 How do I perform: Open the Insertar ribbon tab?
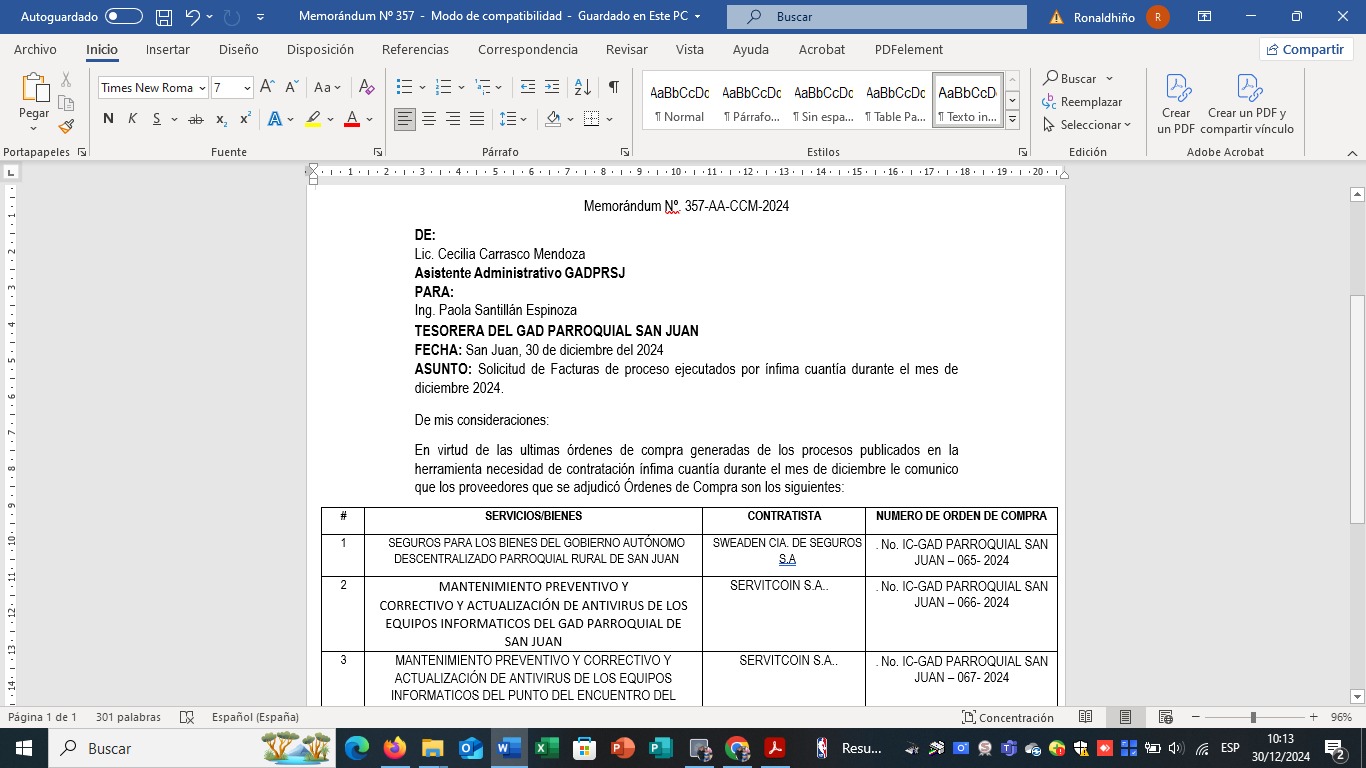click(167, 49)
